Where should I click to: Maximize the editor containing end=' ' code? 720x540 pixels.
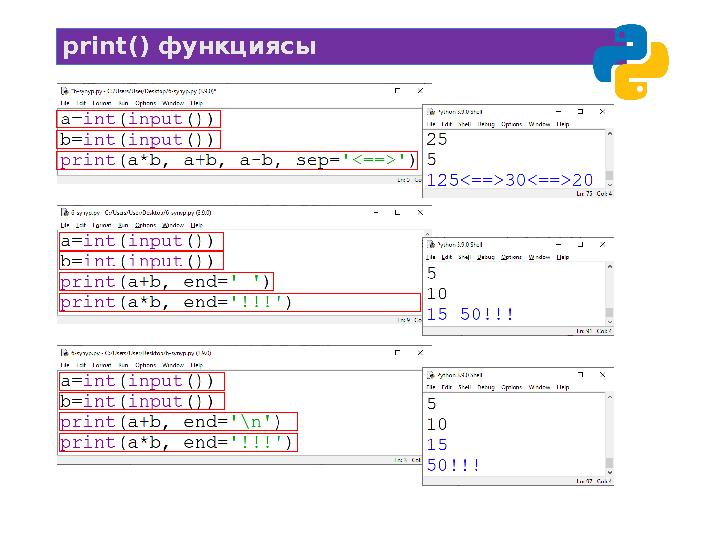tap(397, 213)
